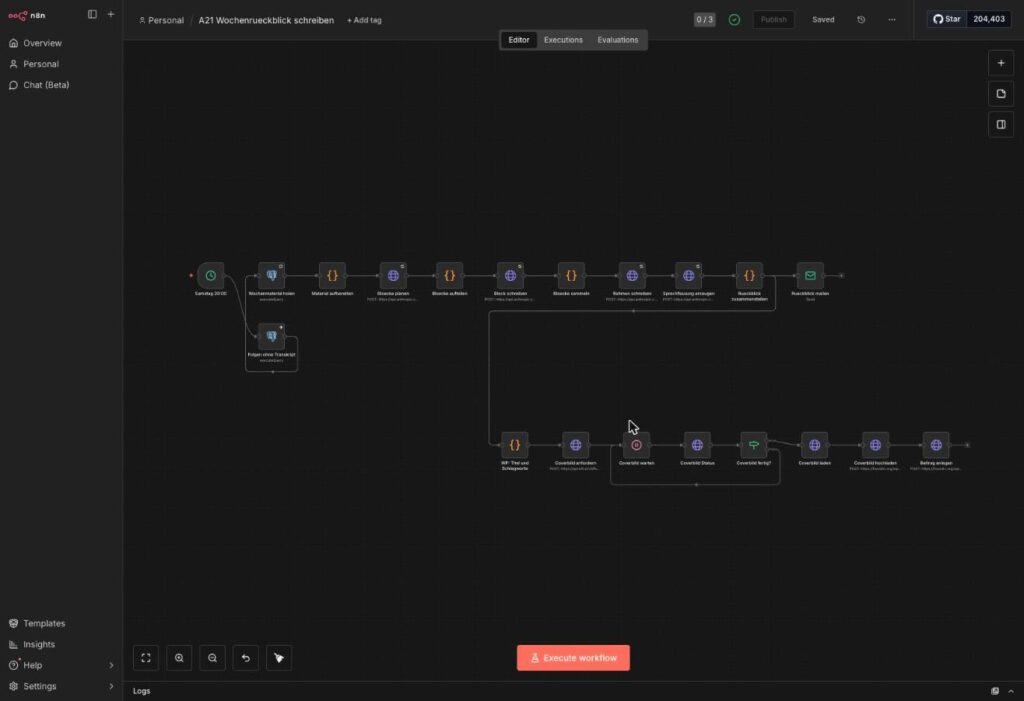Switch to the Executions tab
Image resolution: width=1024 pixels, height=701 pixels.
pos(563,40)
